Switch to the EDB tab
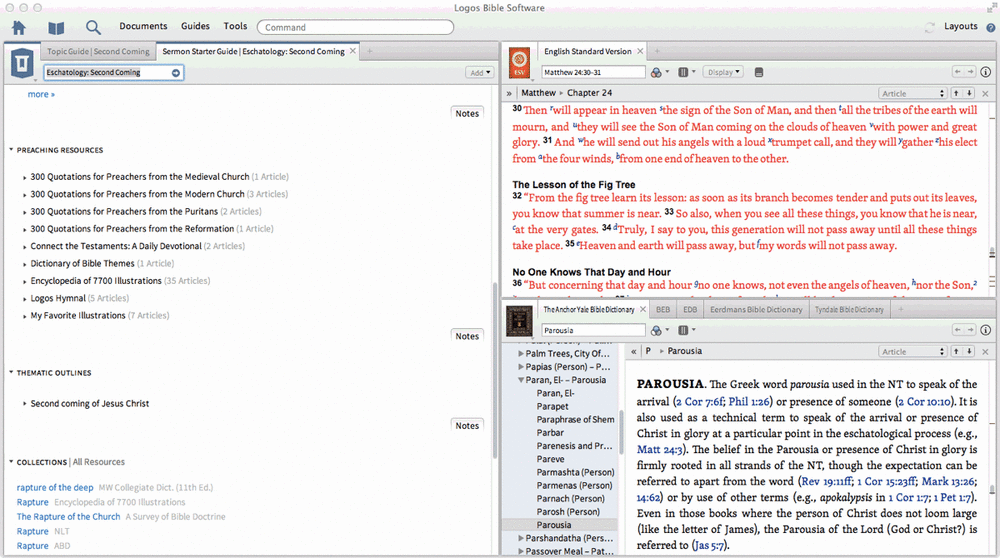The height and width of the screenshot is (558, 1000). [x=690, y=309]
